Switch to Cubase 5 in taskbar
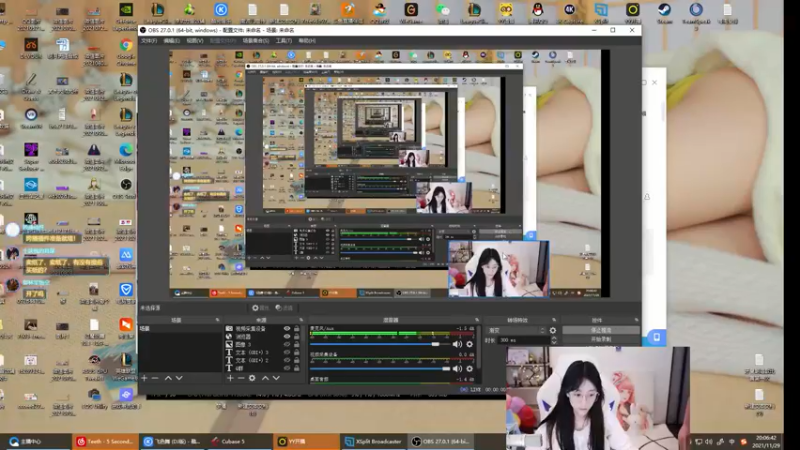The height and width of the screenshot is (450, 800). 240,441
